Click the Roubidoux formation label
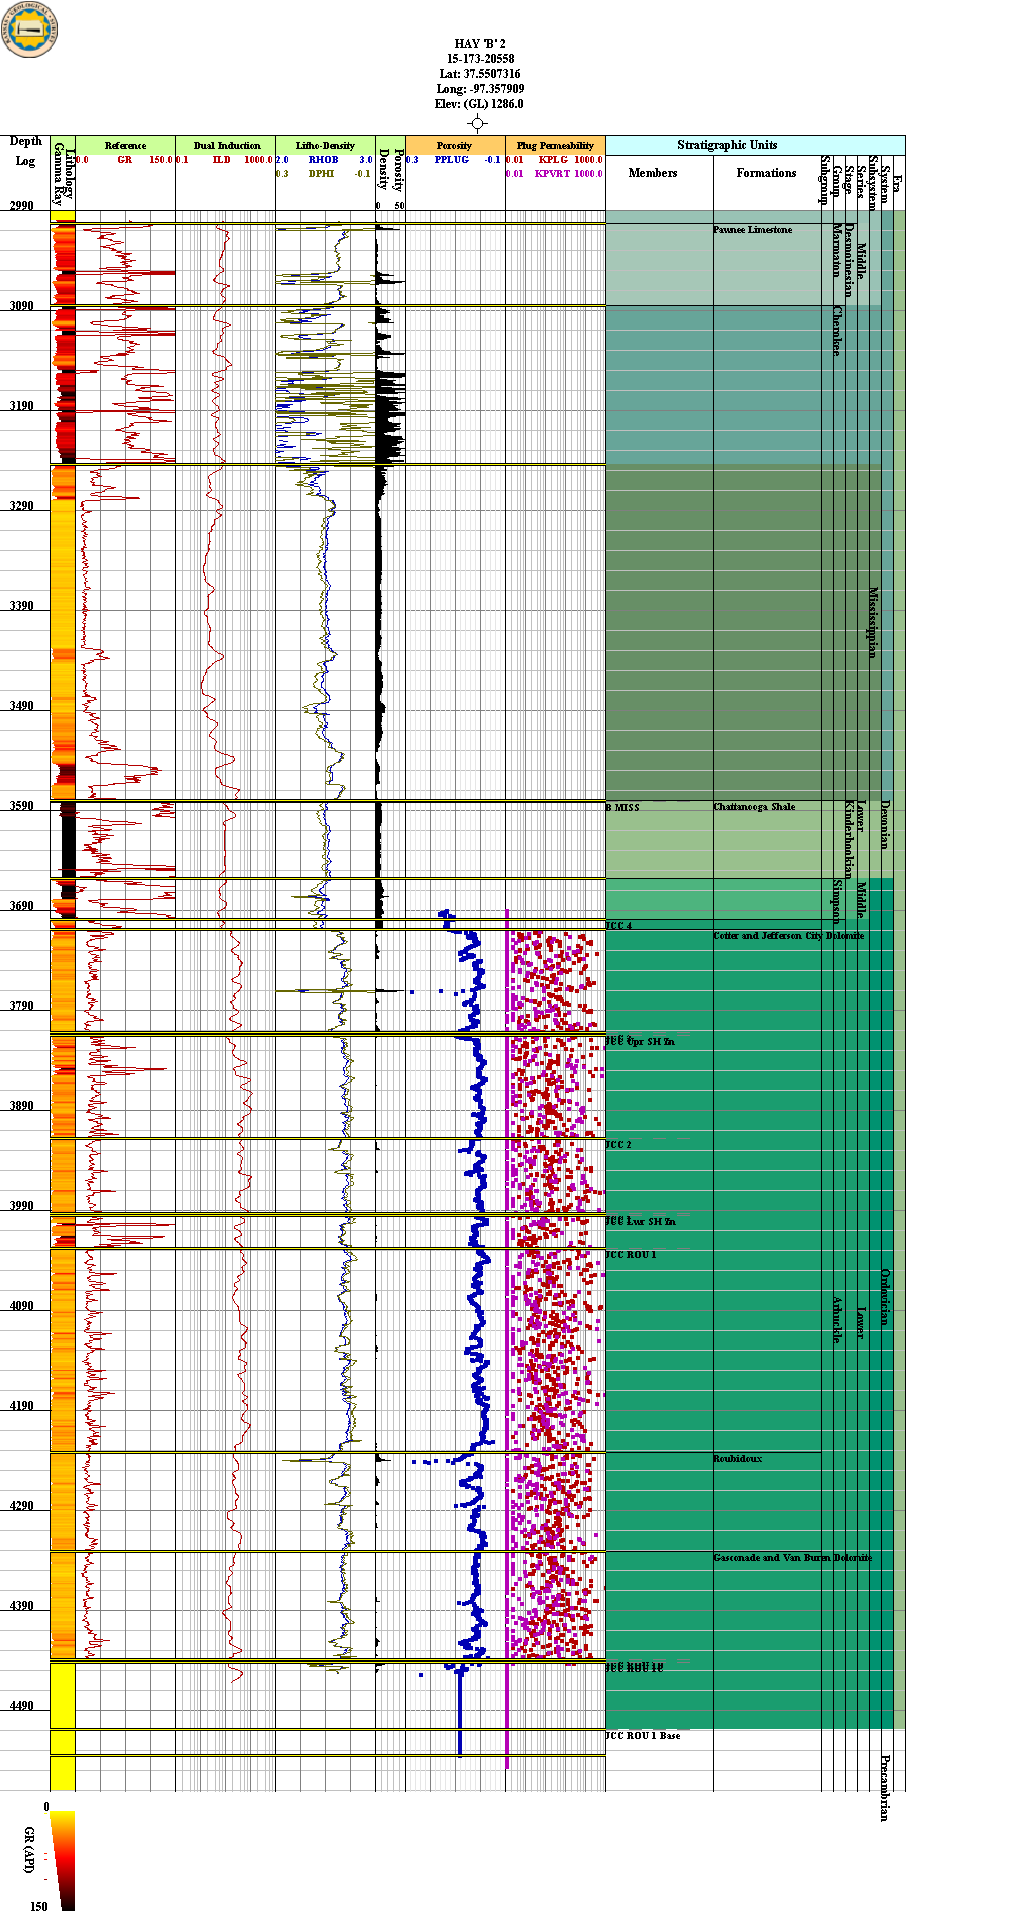The width and height of the screenshot is (1025, 1916). click(737, 1459)
